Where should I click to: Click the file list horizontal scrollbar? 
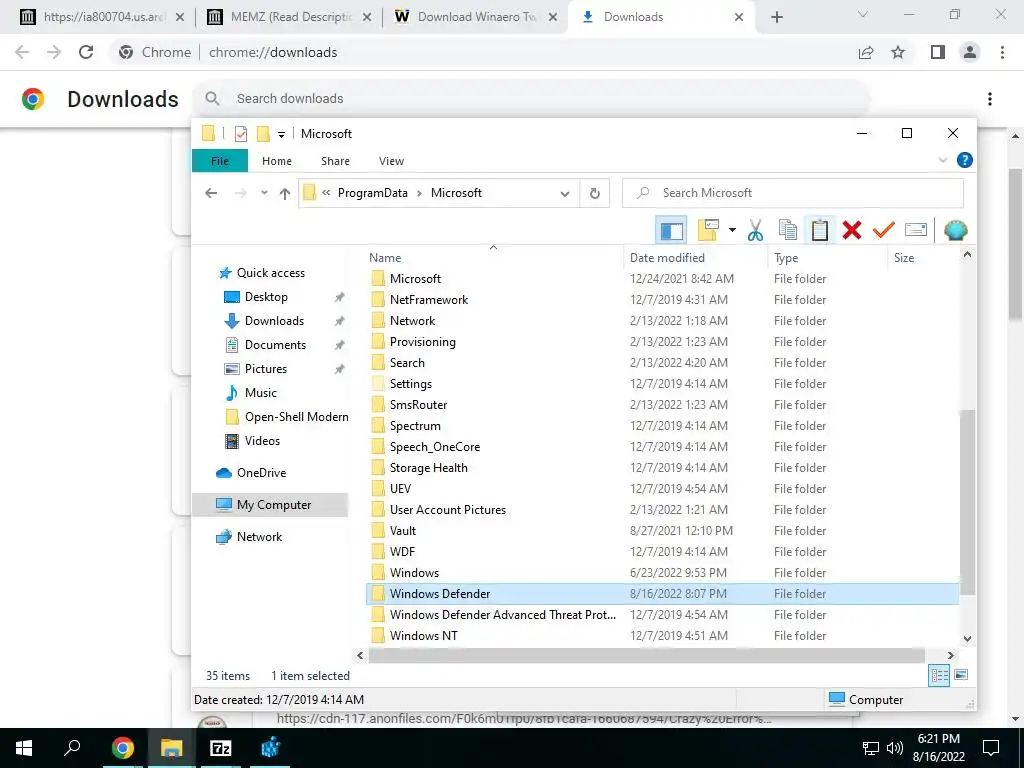click(x=647, y=655)
